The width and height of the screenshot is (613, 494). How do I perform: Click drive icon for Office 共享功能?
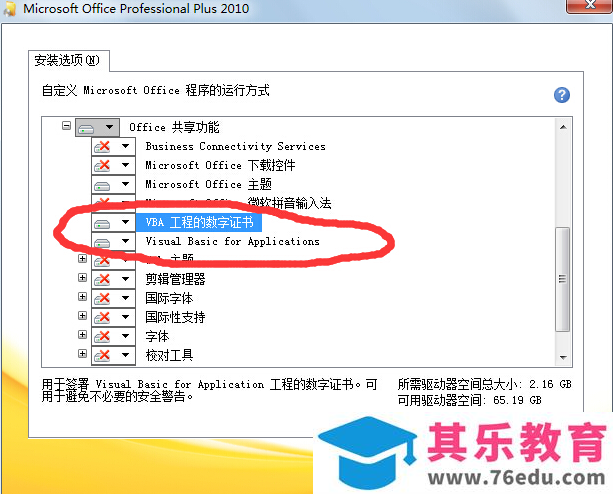coord(86,128)
